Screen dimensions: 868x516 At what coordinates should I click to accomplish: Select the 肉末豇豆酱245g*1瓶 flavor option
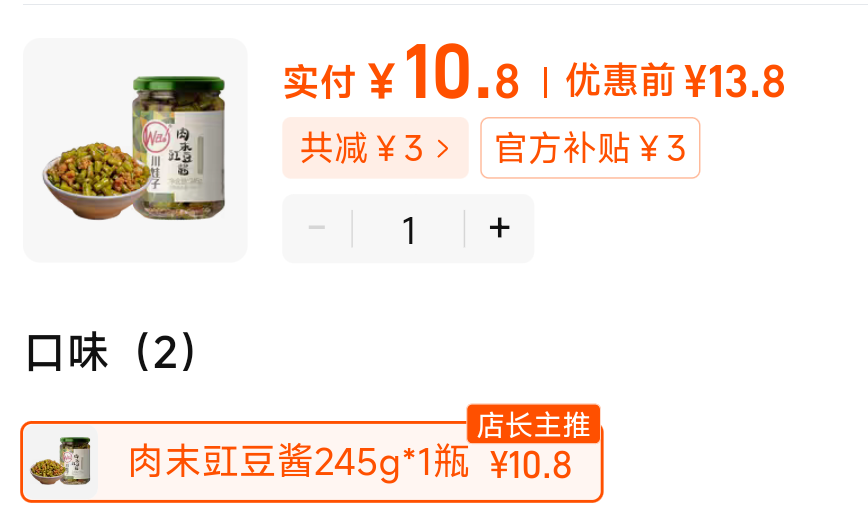[x=312, y=462]
